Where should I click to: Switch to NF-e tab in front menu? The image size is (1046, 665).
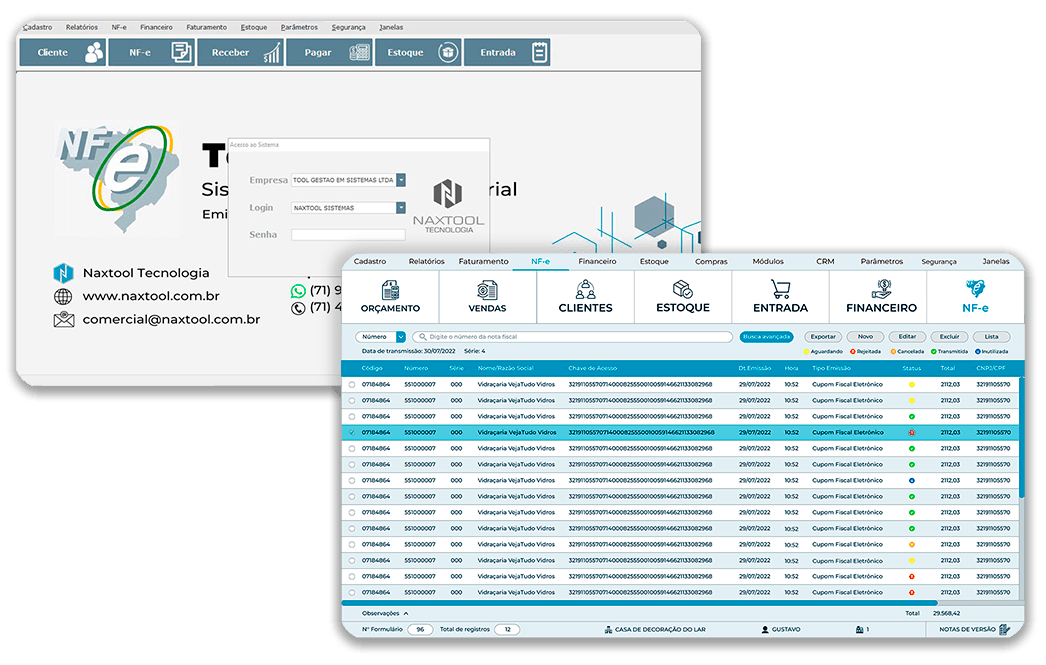coord(540,261)
